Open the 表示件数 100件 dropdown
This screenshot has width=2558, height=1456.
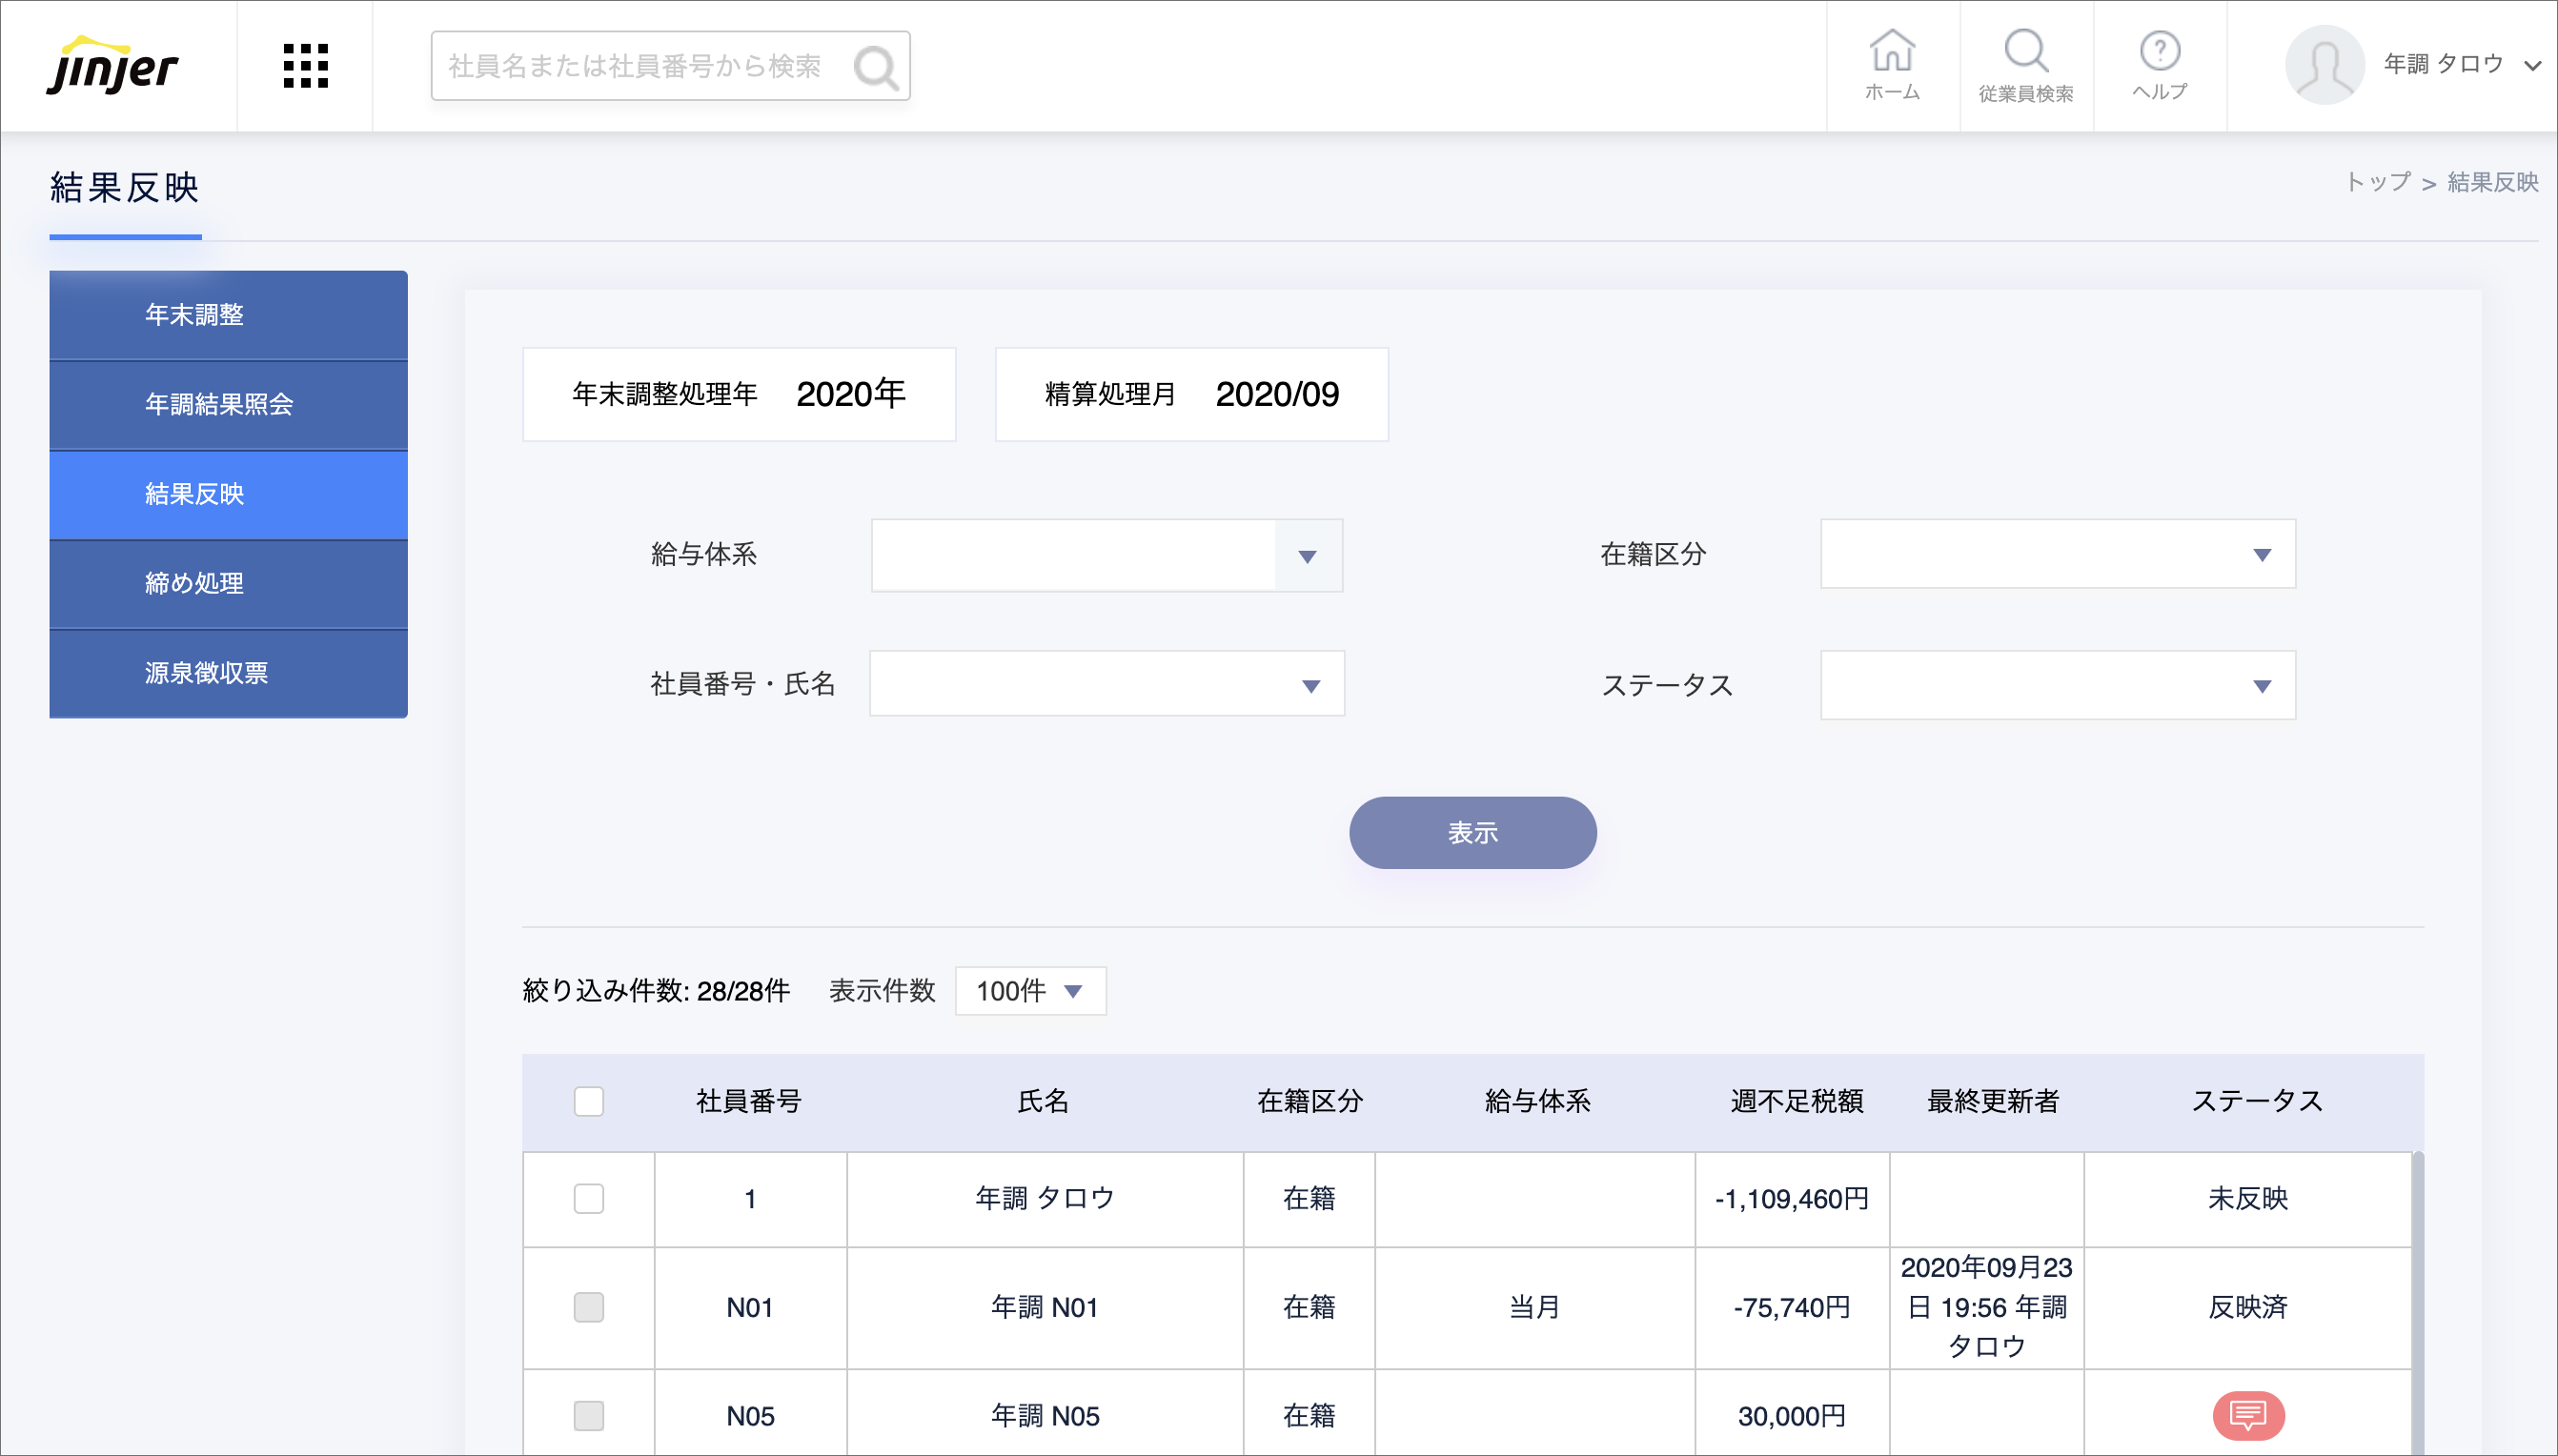click(1030, 991)
